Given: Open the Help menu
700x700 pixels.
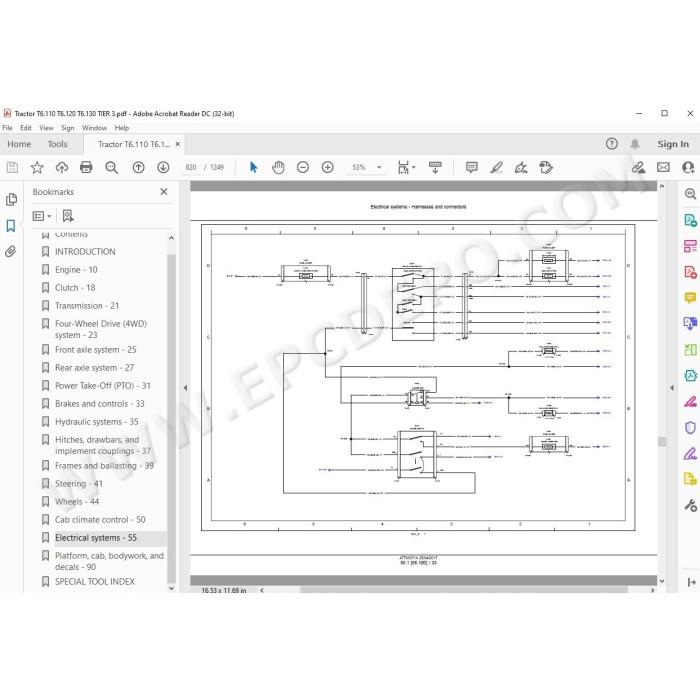Looking at the screenshot, I should tap(121, 128).
